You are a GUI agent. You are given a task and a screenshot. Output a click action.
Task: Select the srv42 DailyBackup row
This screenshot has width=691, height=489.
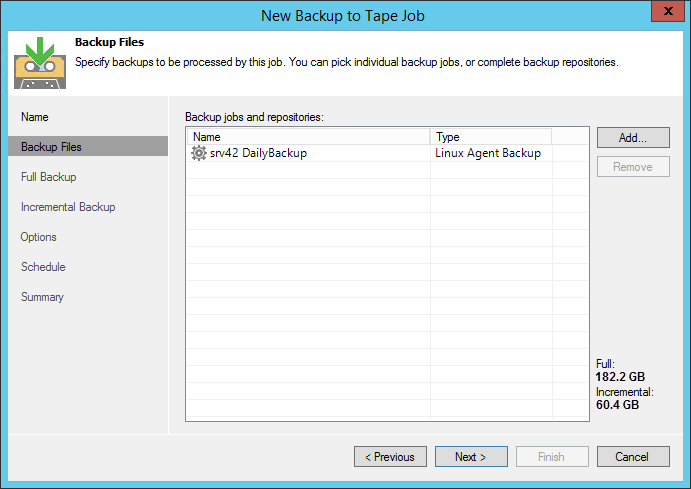click(258, 154)
